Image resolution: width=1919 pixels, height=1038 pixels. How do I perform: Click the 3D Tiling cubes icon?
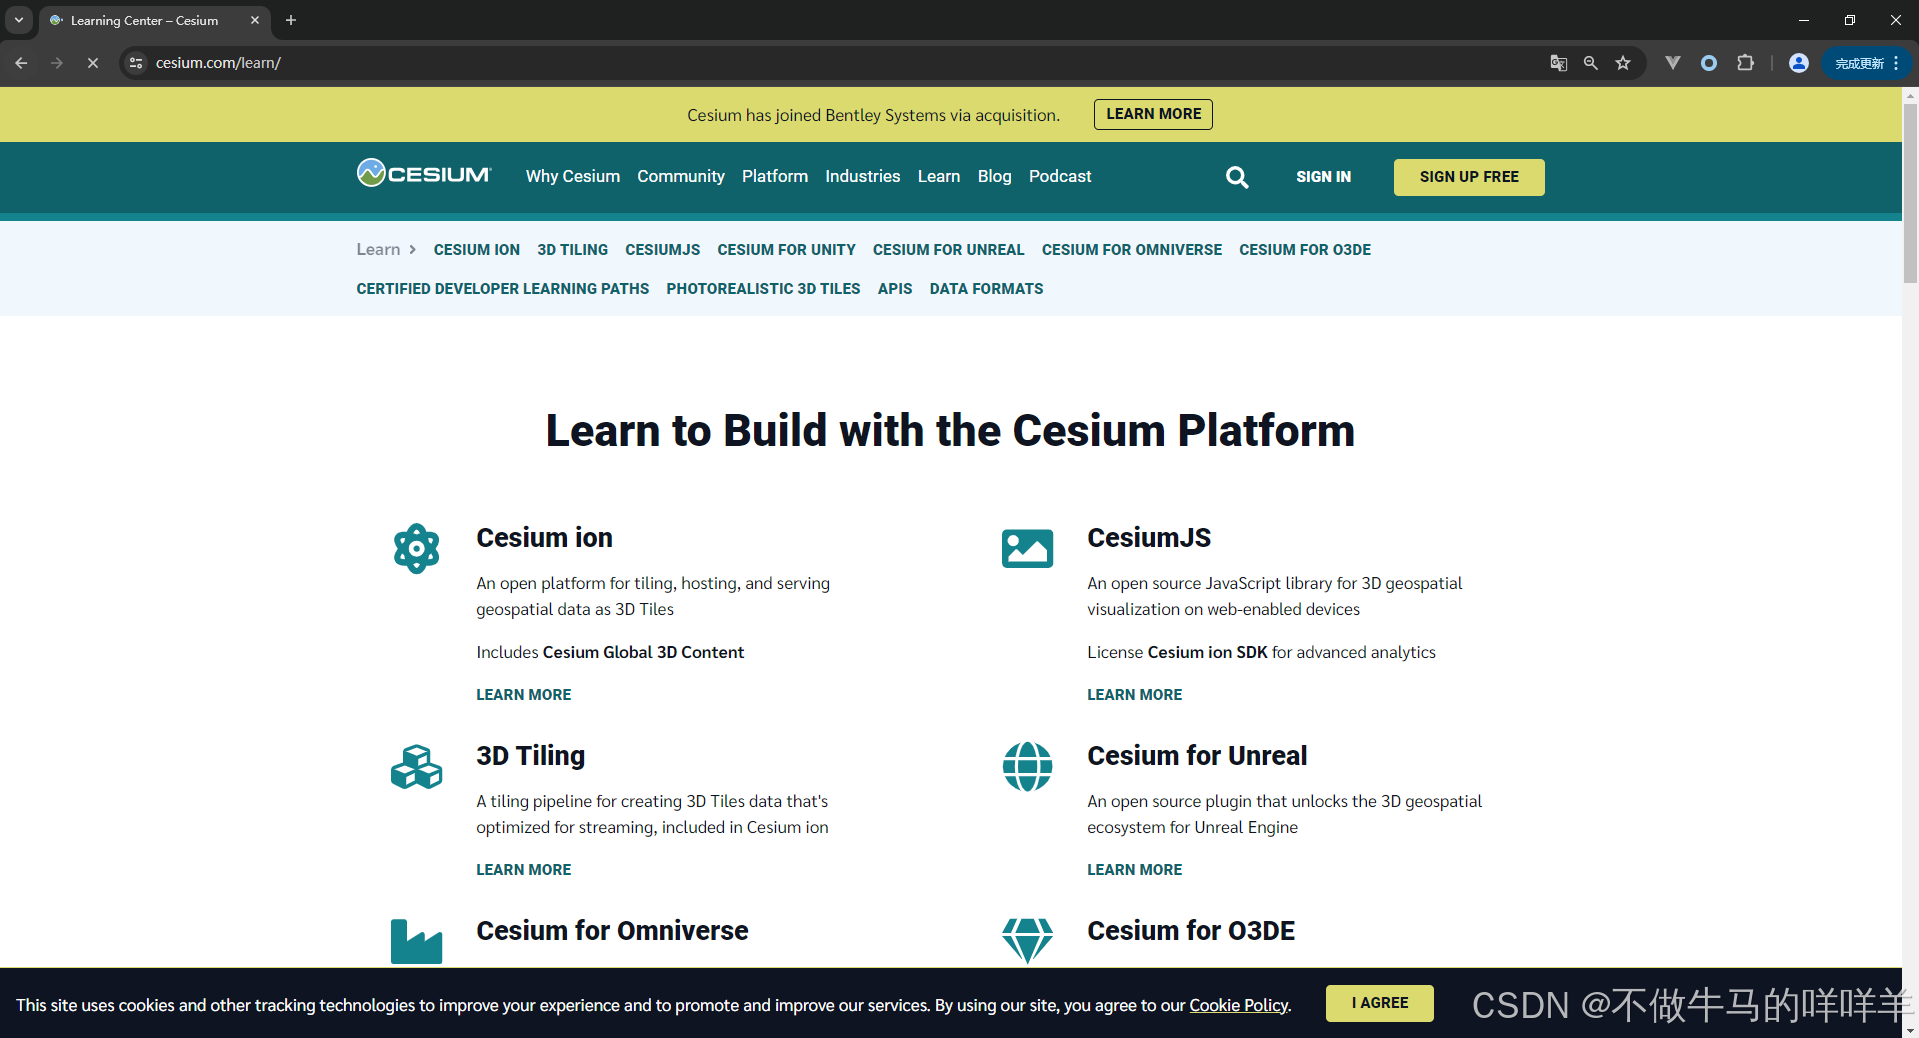(x=417, y=767)
